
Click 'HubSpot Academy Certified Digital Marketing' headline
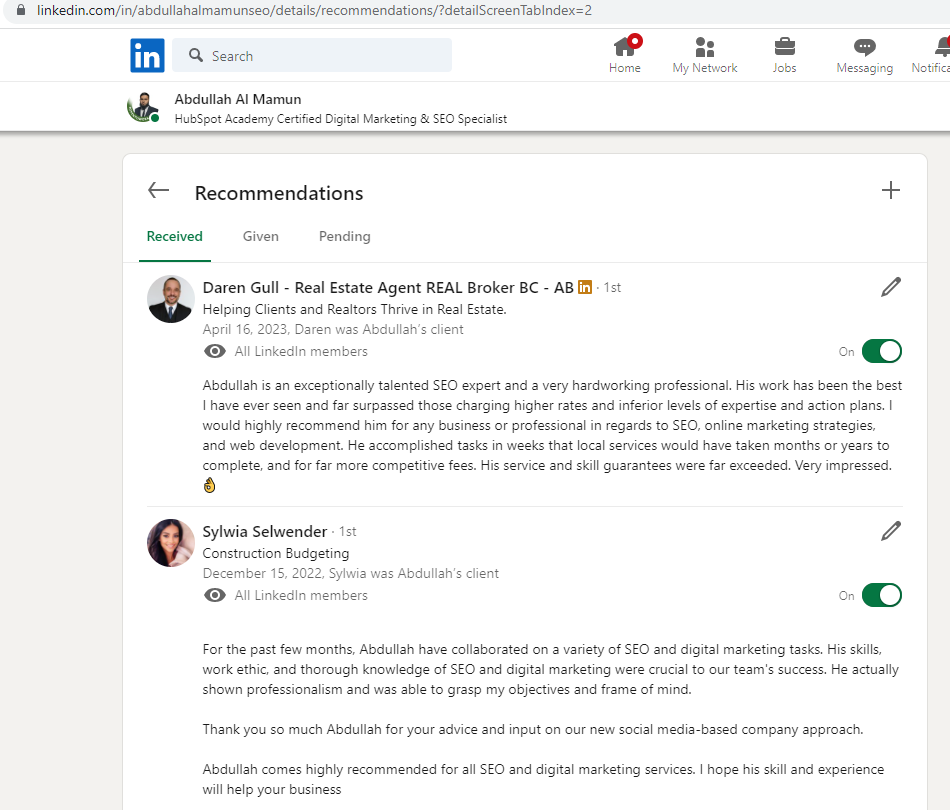(x=340, y=119)
